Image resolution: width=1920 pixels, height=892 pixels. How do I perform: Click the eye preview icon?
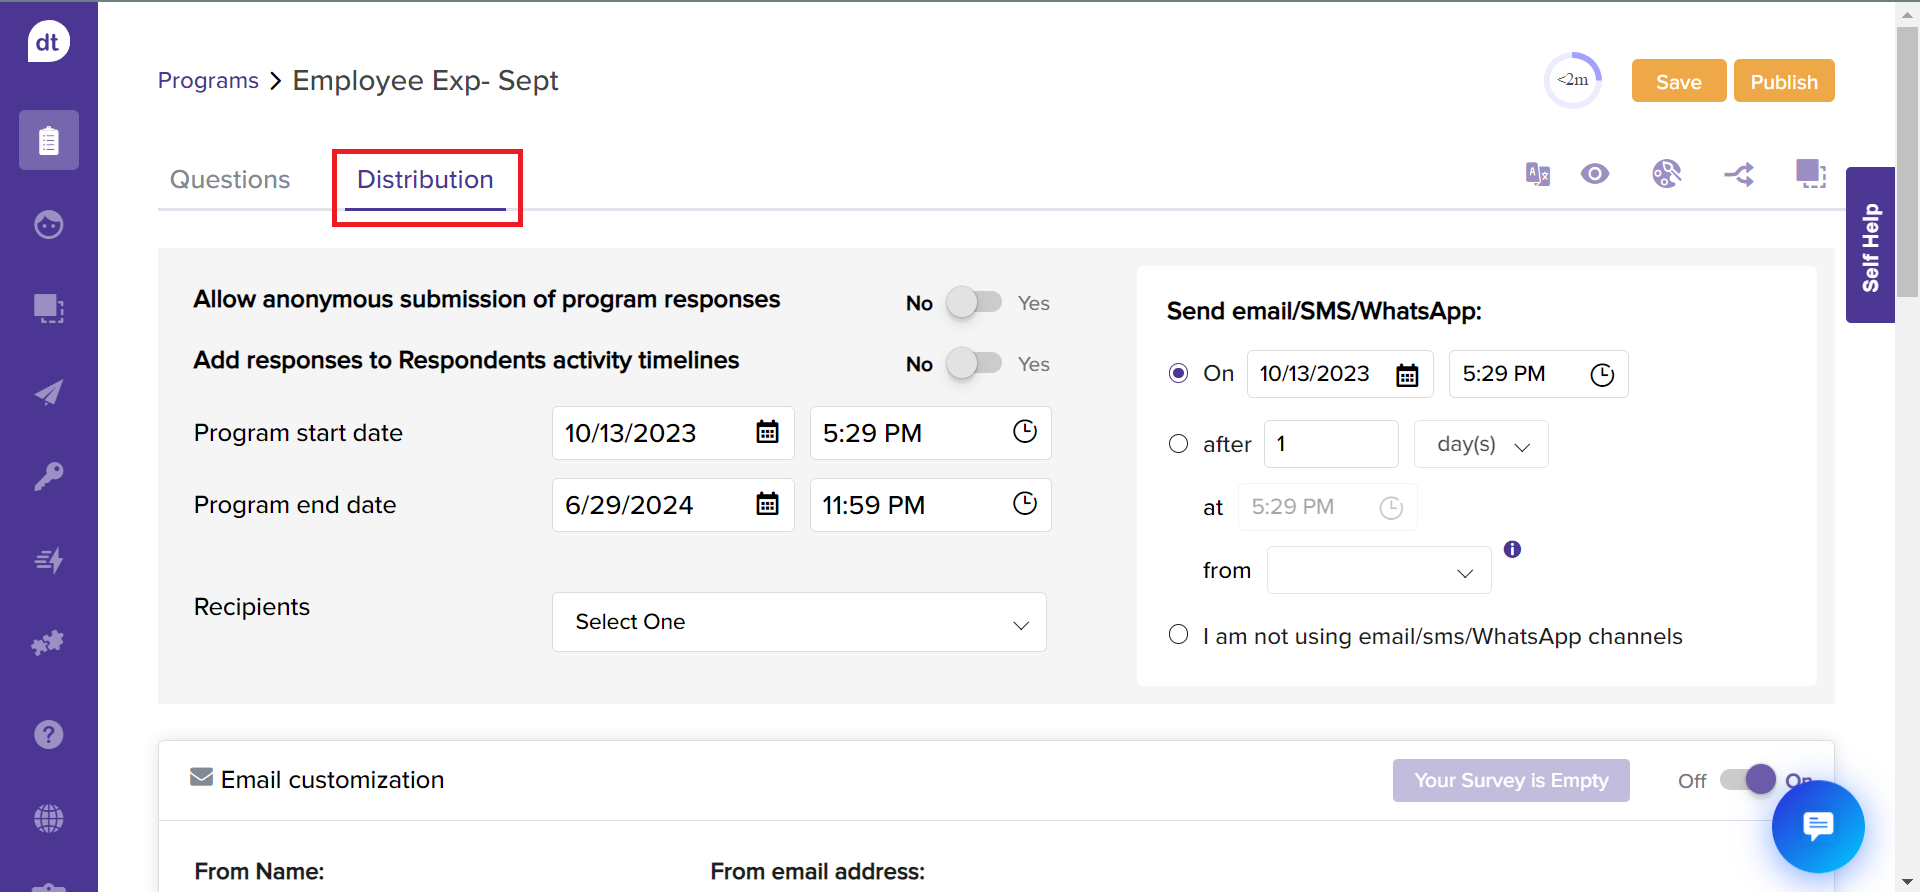pos(1595,174)
